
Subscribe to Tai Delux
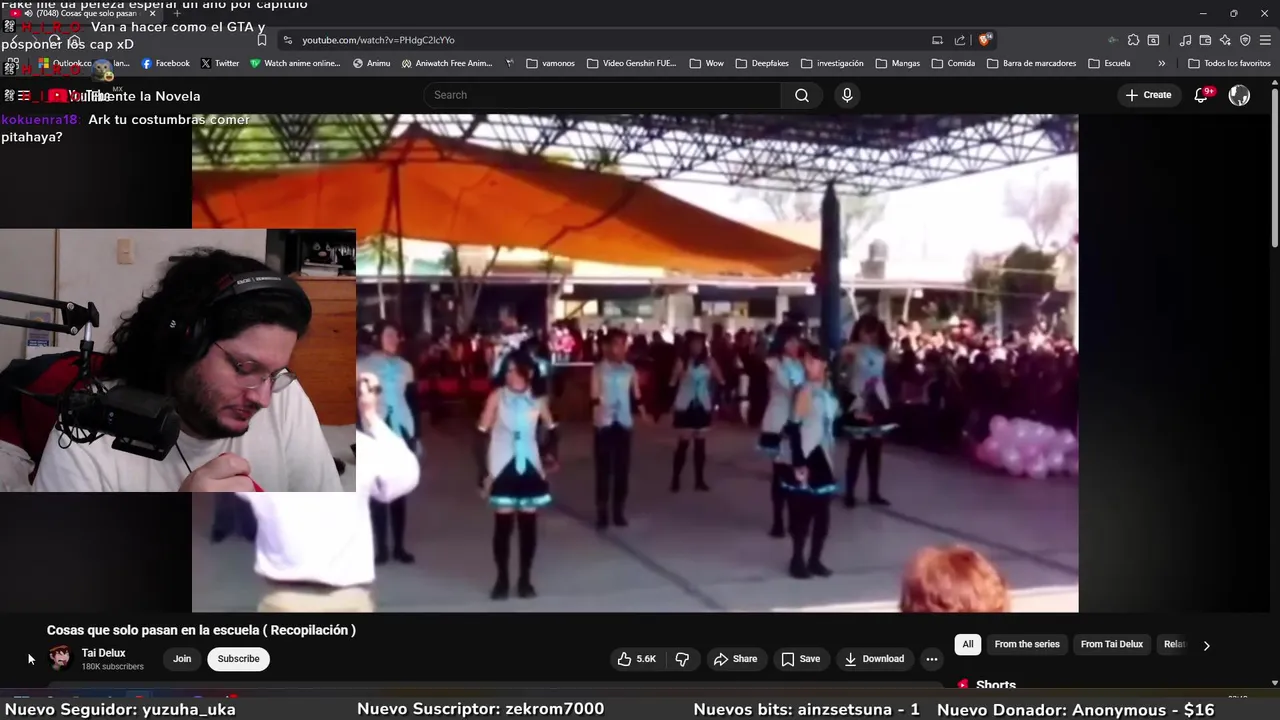coord(238,659)
